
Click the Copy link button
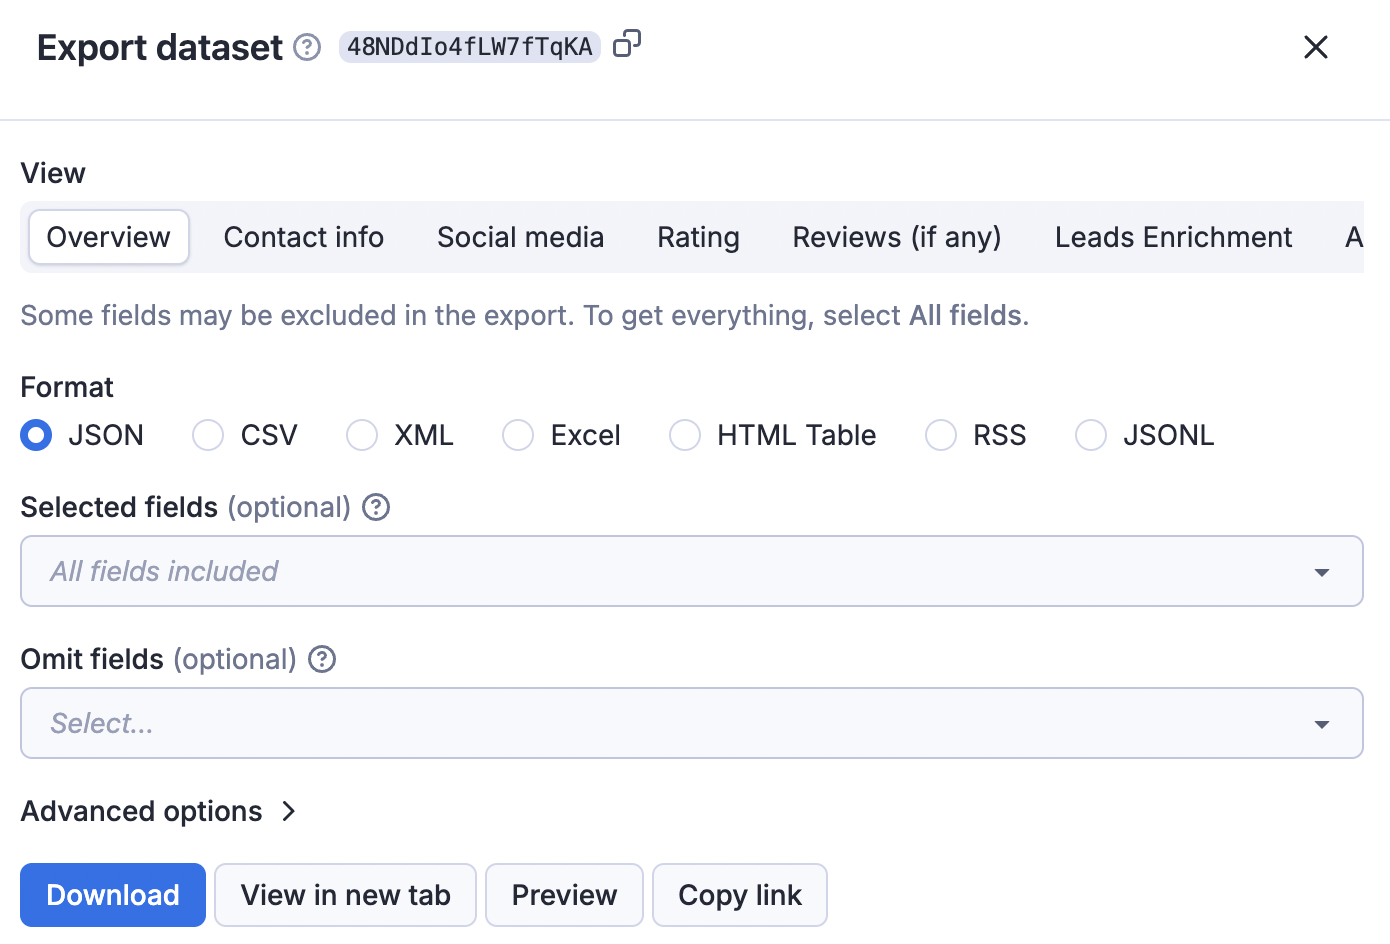(740, 895)
